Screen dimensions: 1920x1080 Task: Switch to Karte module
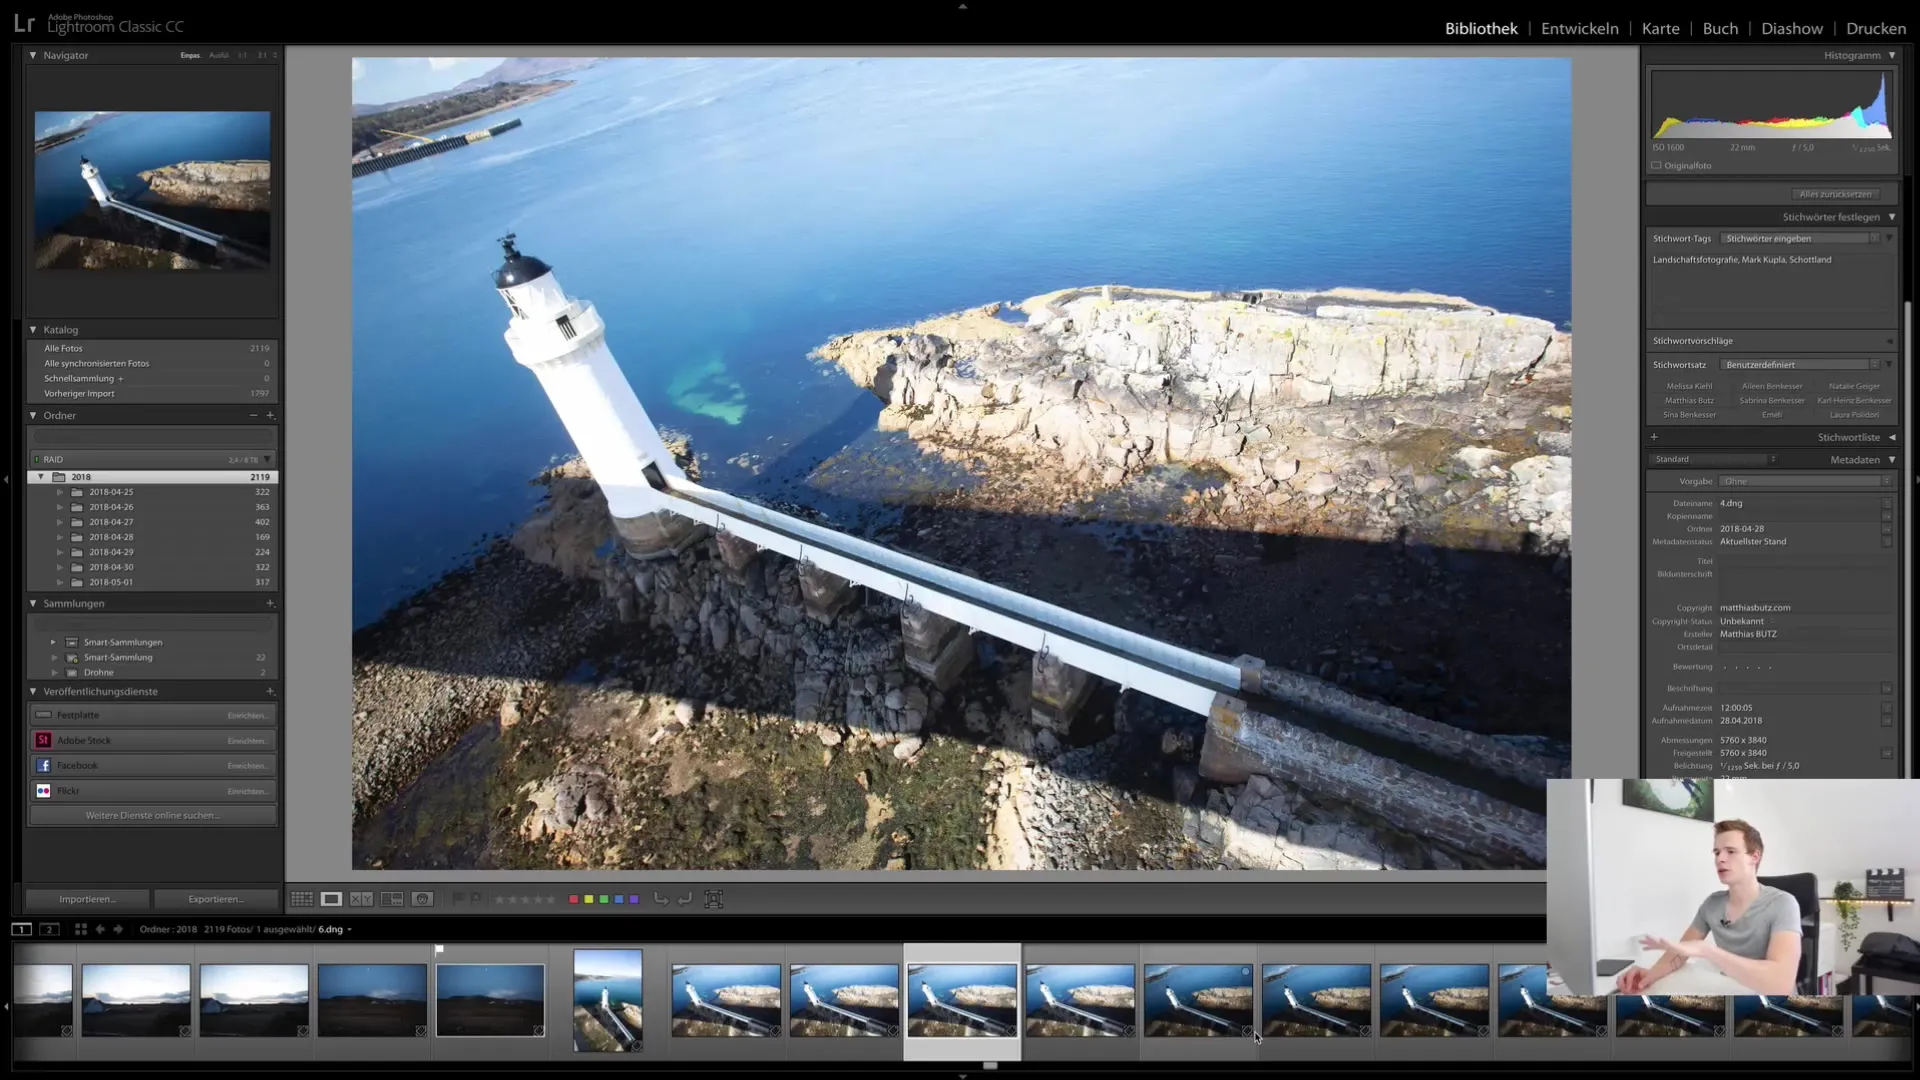tap(1660, 28)
